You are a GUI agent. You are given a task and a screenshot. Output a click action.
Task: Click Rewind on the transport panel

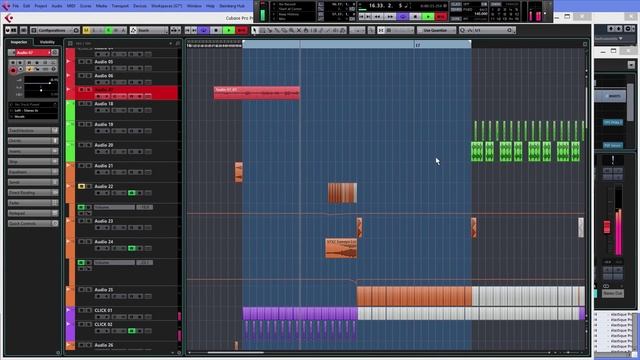[x=378, y=17]
